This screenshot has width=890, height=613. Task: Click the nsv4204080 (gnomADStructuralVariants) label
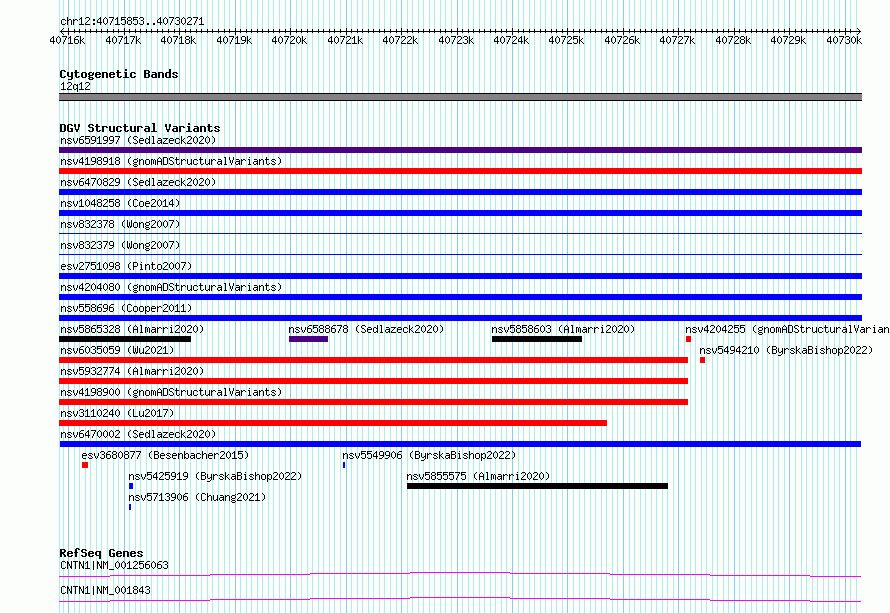click(x=171, y=287)
